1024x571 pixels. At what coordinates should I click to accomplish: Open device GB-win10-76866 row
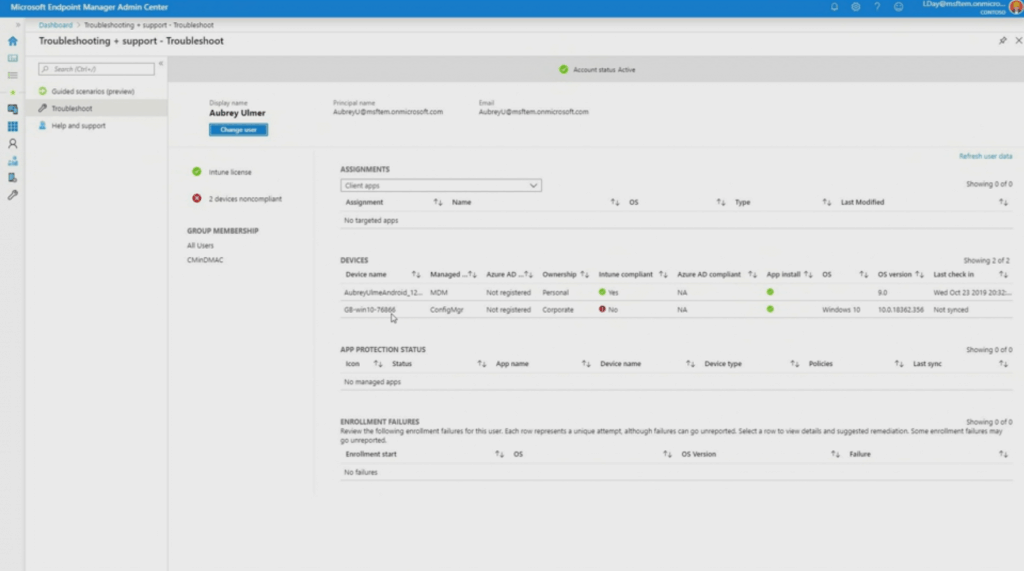677,310
